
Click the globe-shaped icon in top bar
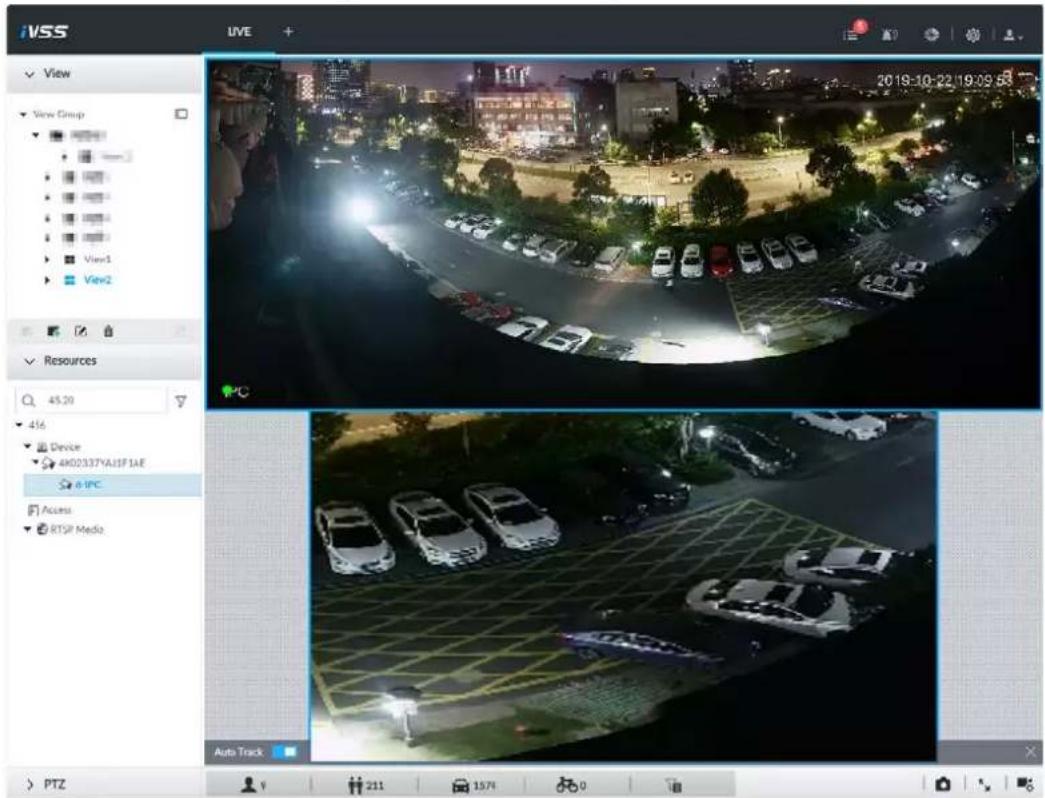932,34
